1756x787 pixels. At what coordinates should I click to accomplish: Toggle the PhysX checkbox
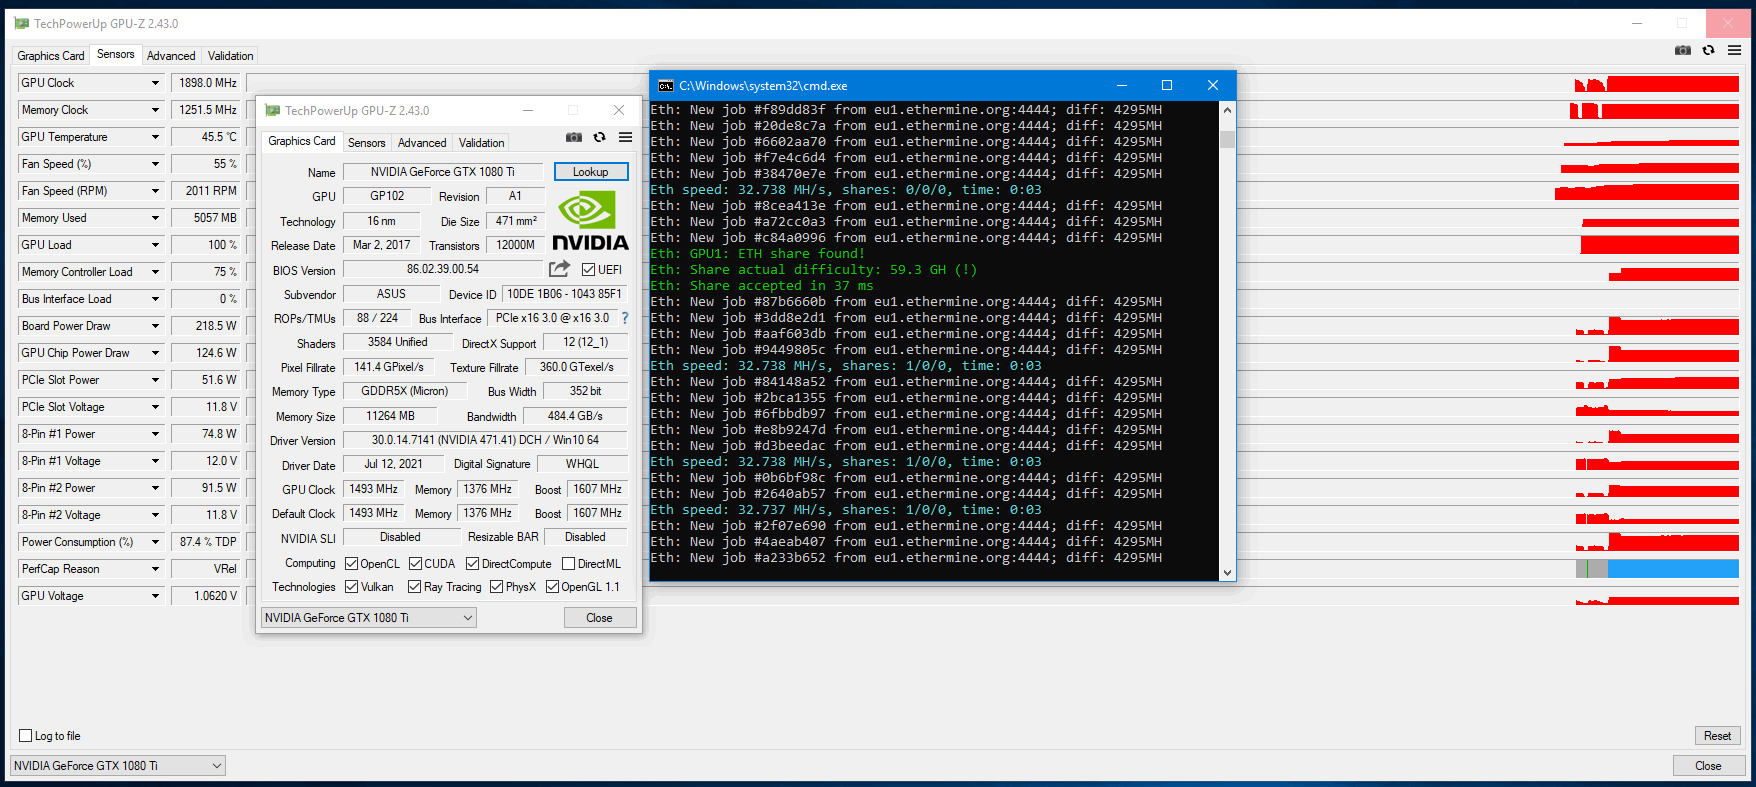tap(497, 587)
